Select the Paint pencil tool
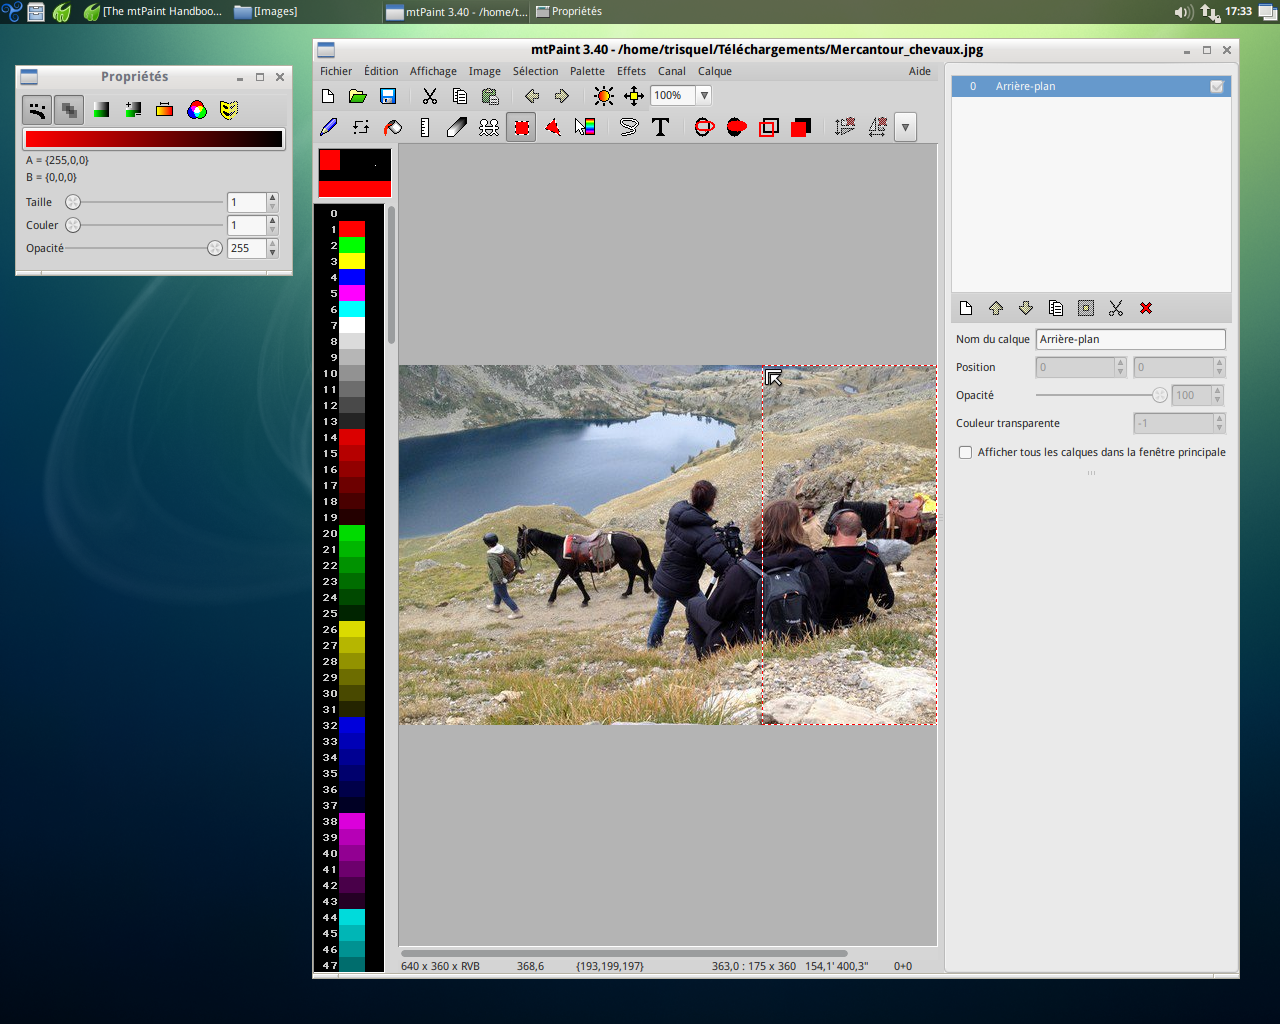The width and height of the screenshot is (1280, 1024). 329,127
